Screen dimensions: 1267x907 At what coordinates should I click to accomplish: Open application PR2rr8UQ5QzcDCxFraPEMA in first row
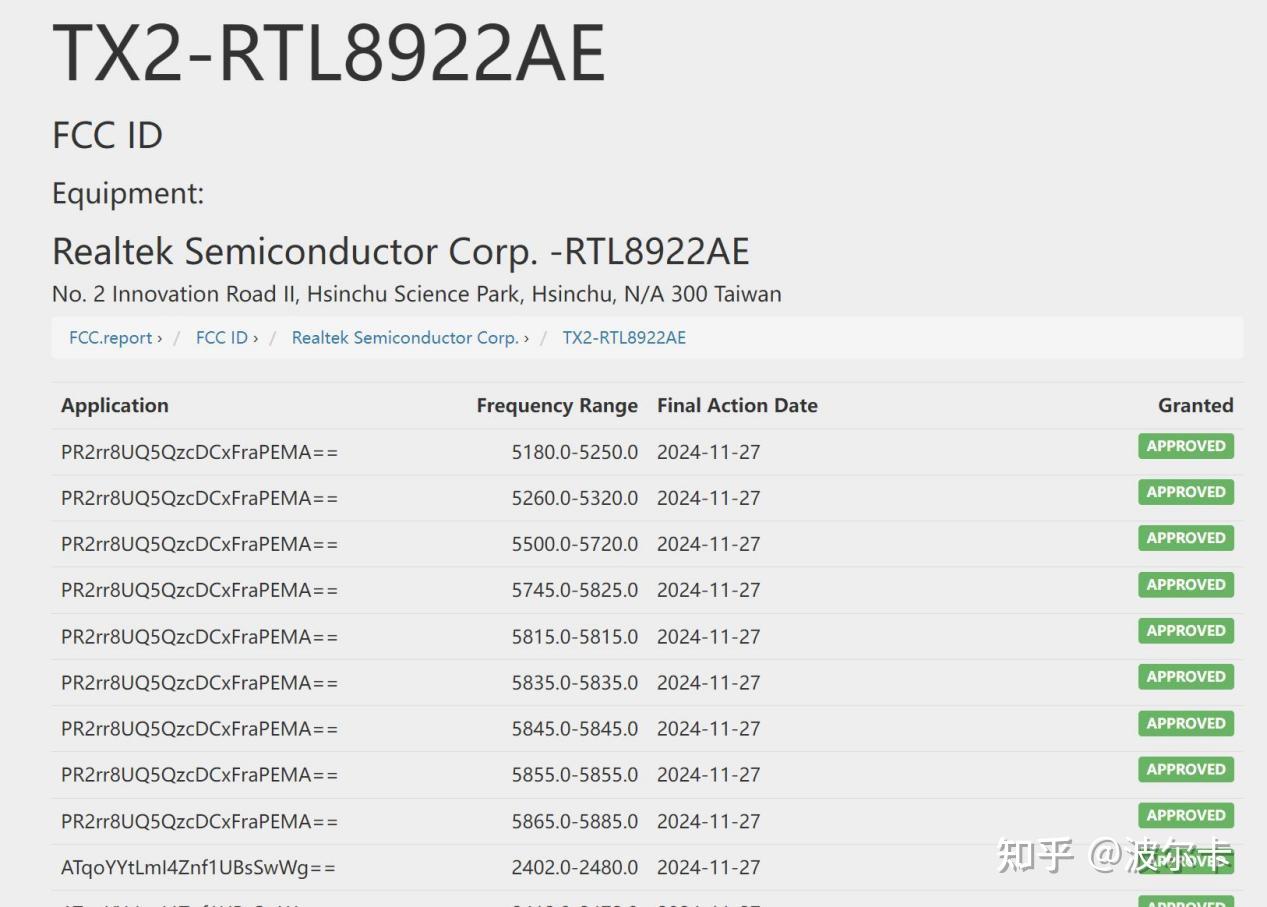pos(200,452)
